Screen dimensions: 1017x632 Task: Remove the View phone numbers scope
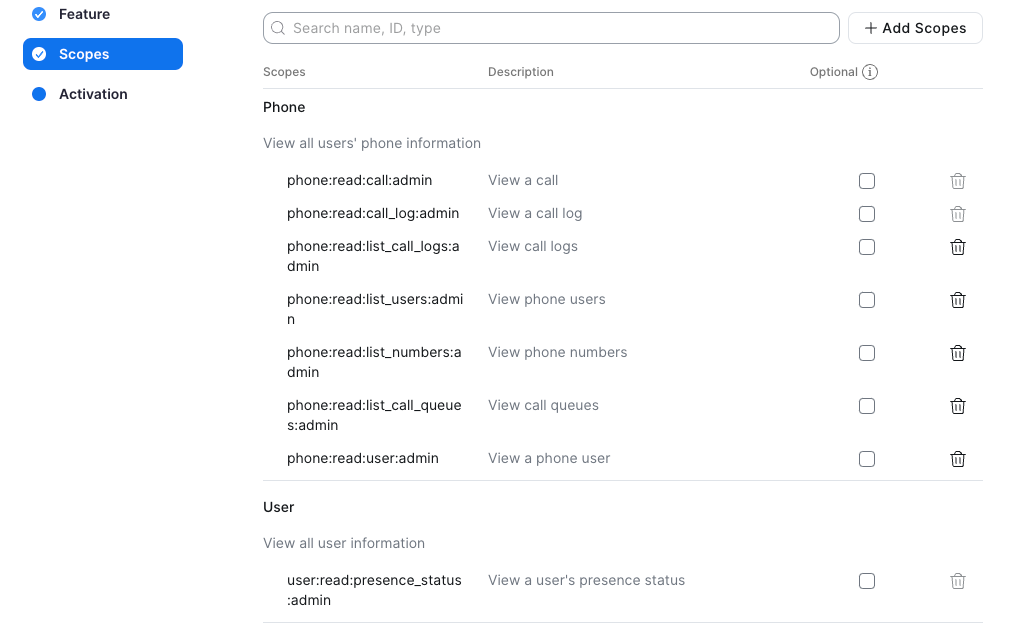coord(957,353)
